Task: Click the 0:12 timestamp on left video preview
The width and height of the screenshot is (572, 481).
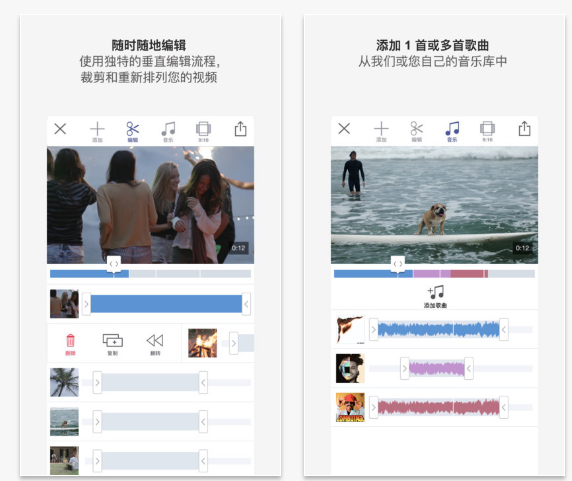Action: pyautogui.click(x=239, y=248)
